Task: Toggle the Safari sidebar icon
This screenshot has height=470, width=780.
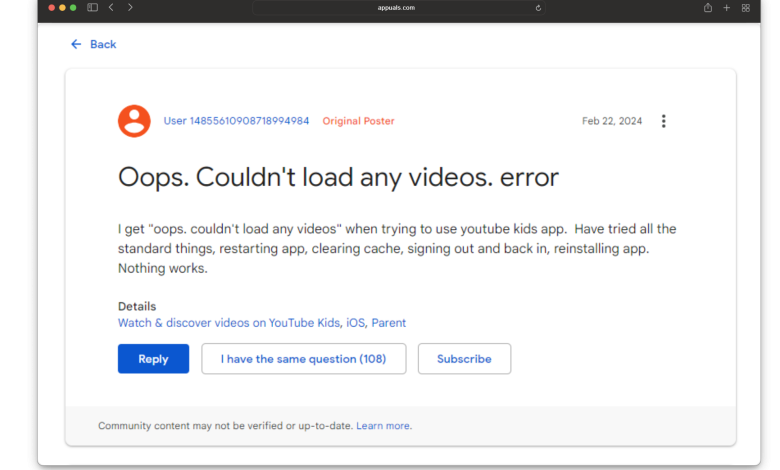Action: click(92, 7)
